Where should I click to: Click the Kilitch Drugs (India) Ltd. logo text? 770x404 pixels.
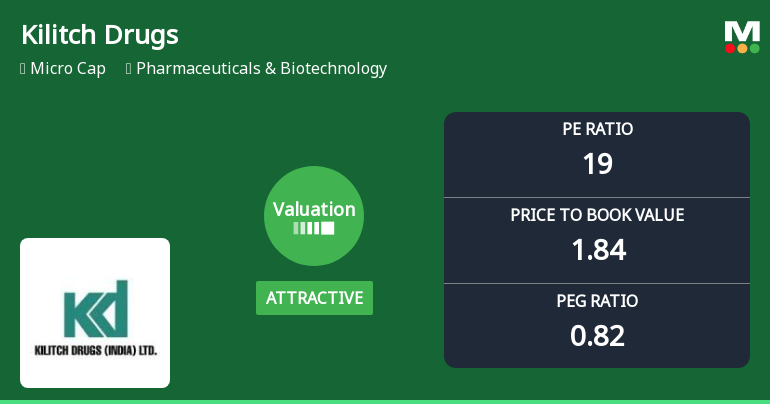click(x=95, y=352)
